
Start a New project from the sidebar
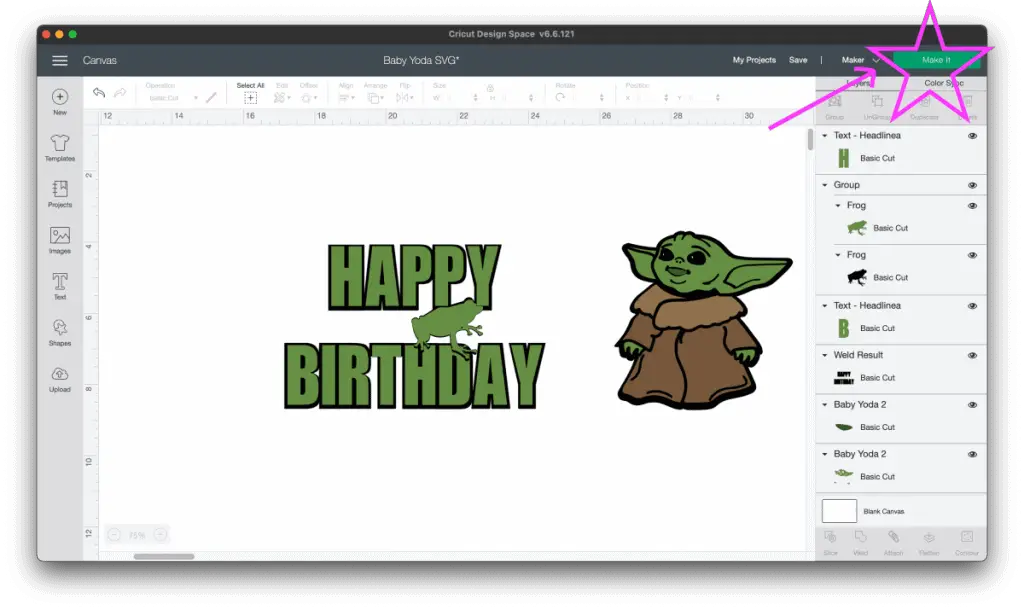coord(59,102)
